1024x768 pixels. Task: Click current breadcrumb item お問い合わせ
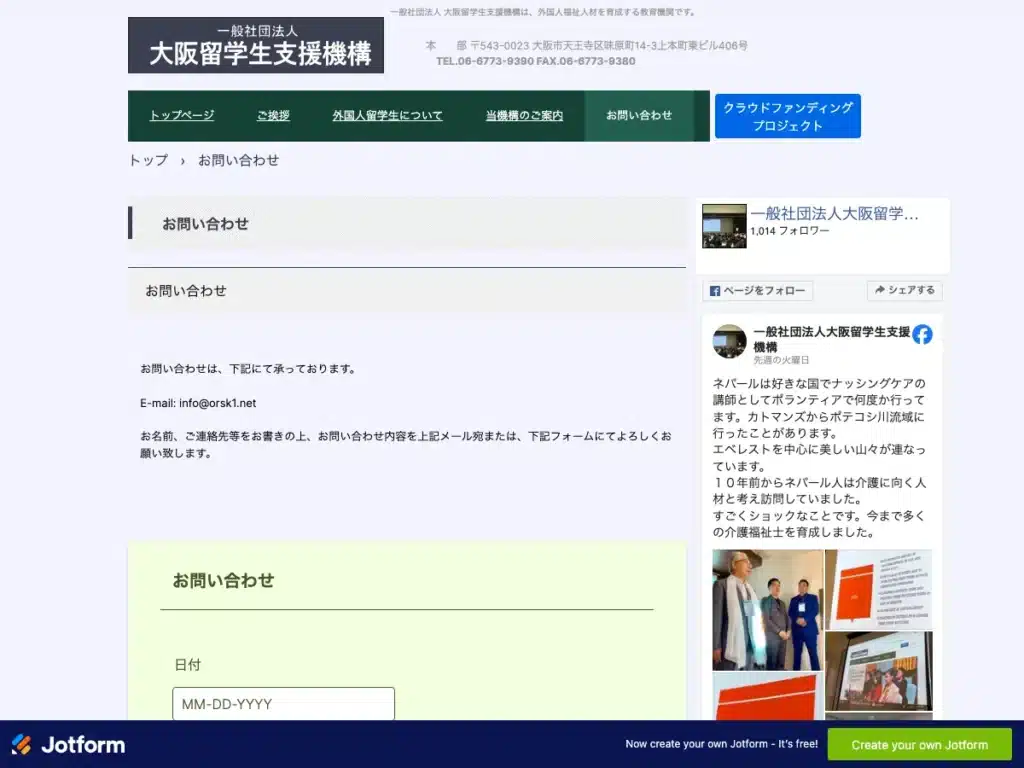pos(238,160)
